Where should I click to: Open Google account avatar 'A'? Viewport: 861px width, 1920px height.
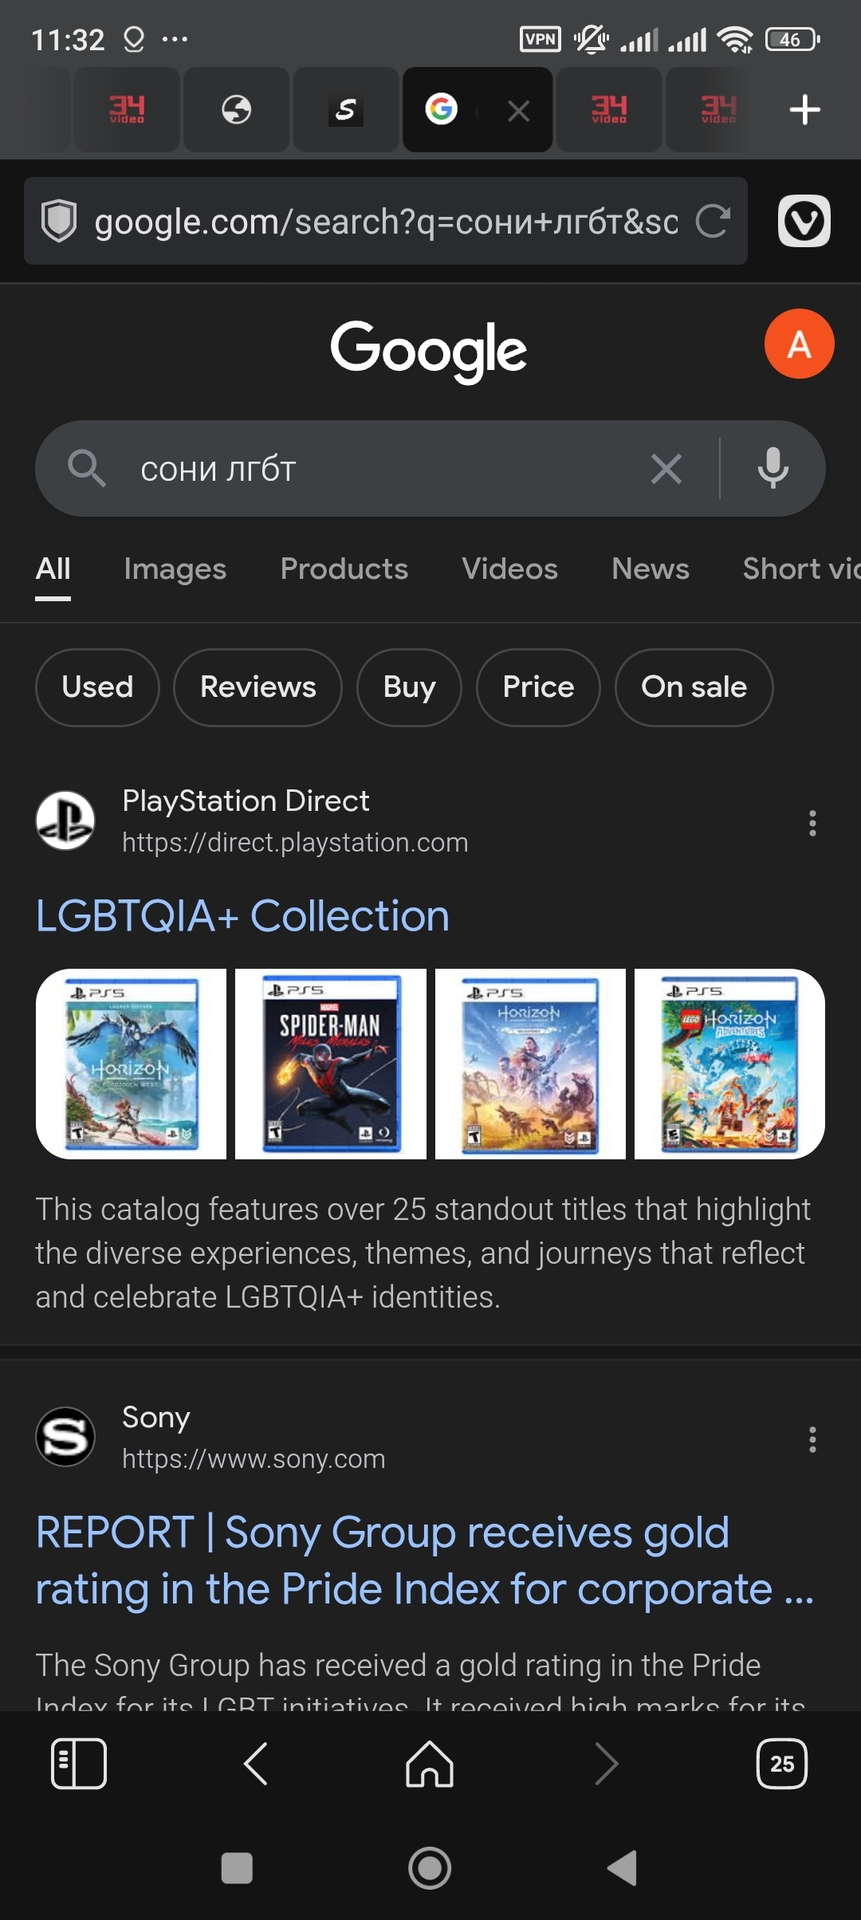(x=799, y=344)
